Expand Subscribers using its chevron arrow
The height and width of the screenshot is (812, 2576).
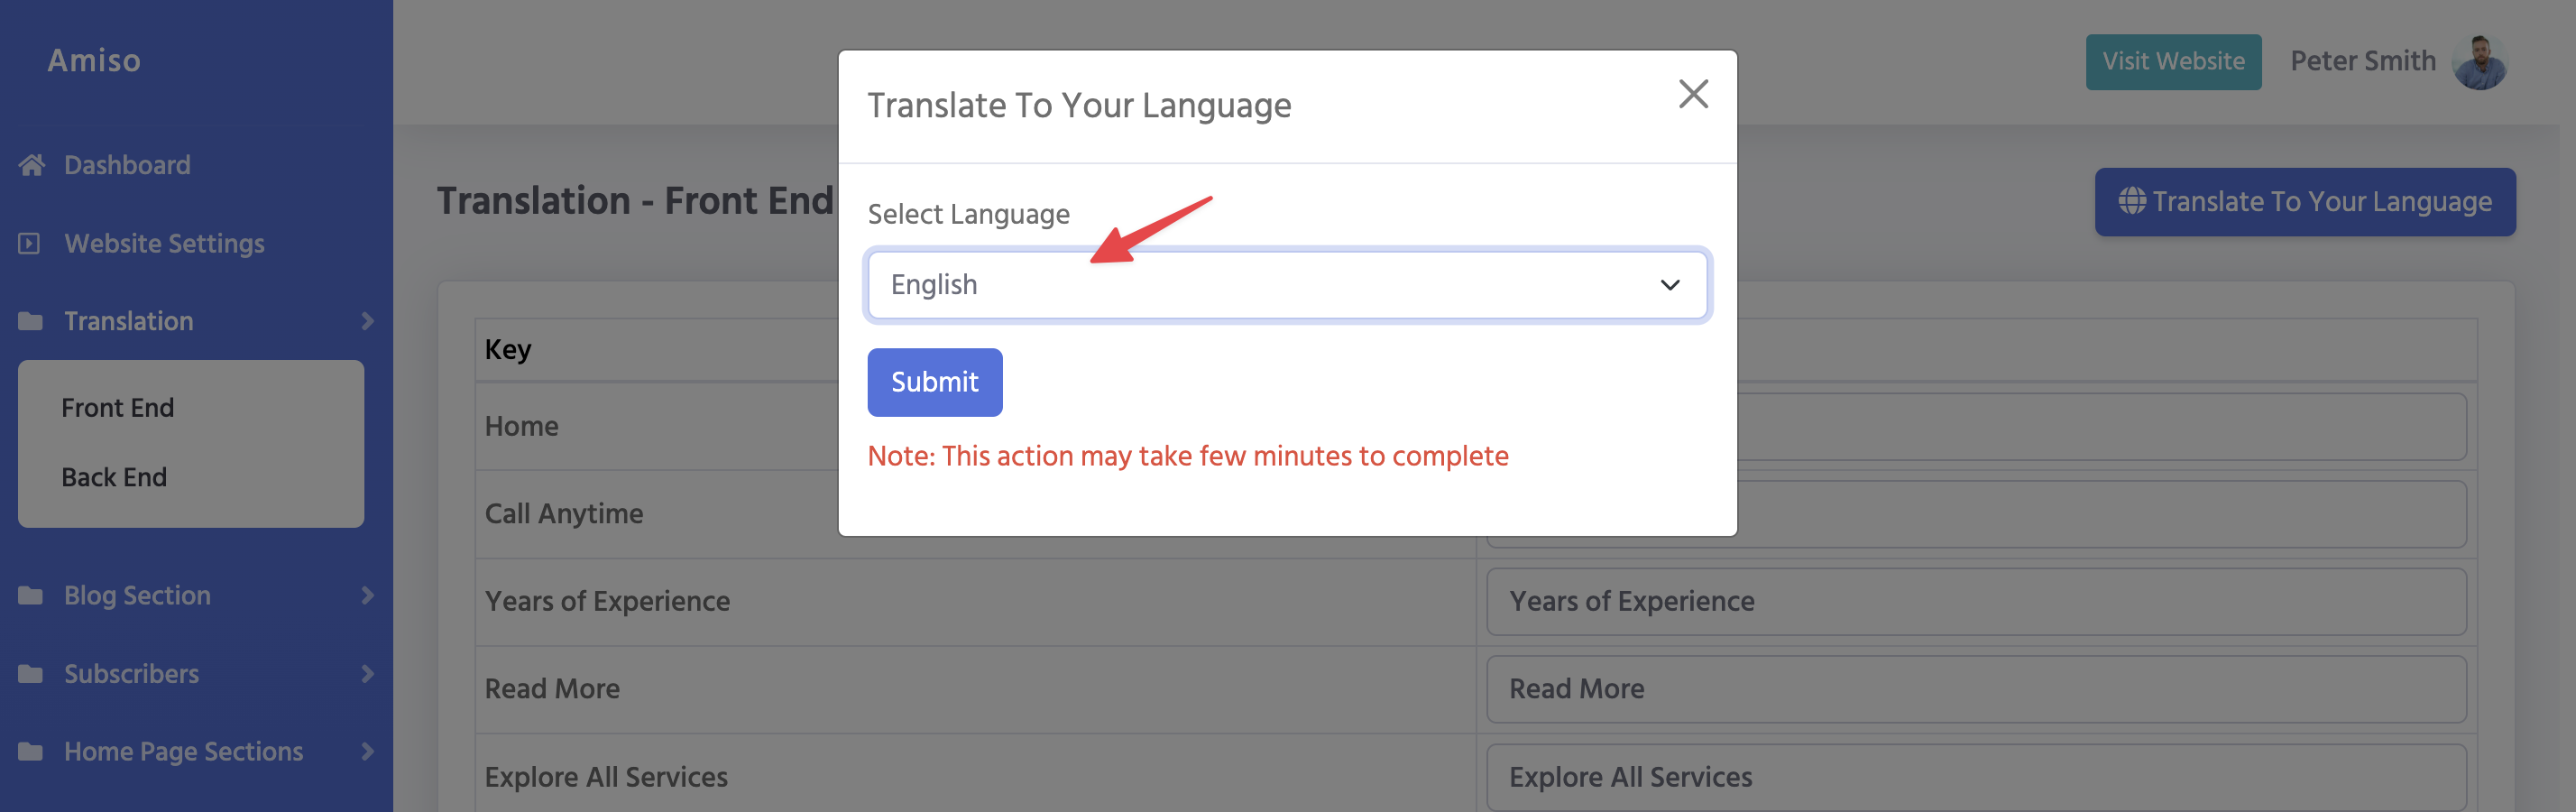(x=367, y=674)
